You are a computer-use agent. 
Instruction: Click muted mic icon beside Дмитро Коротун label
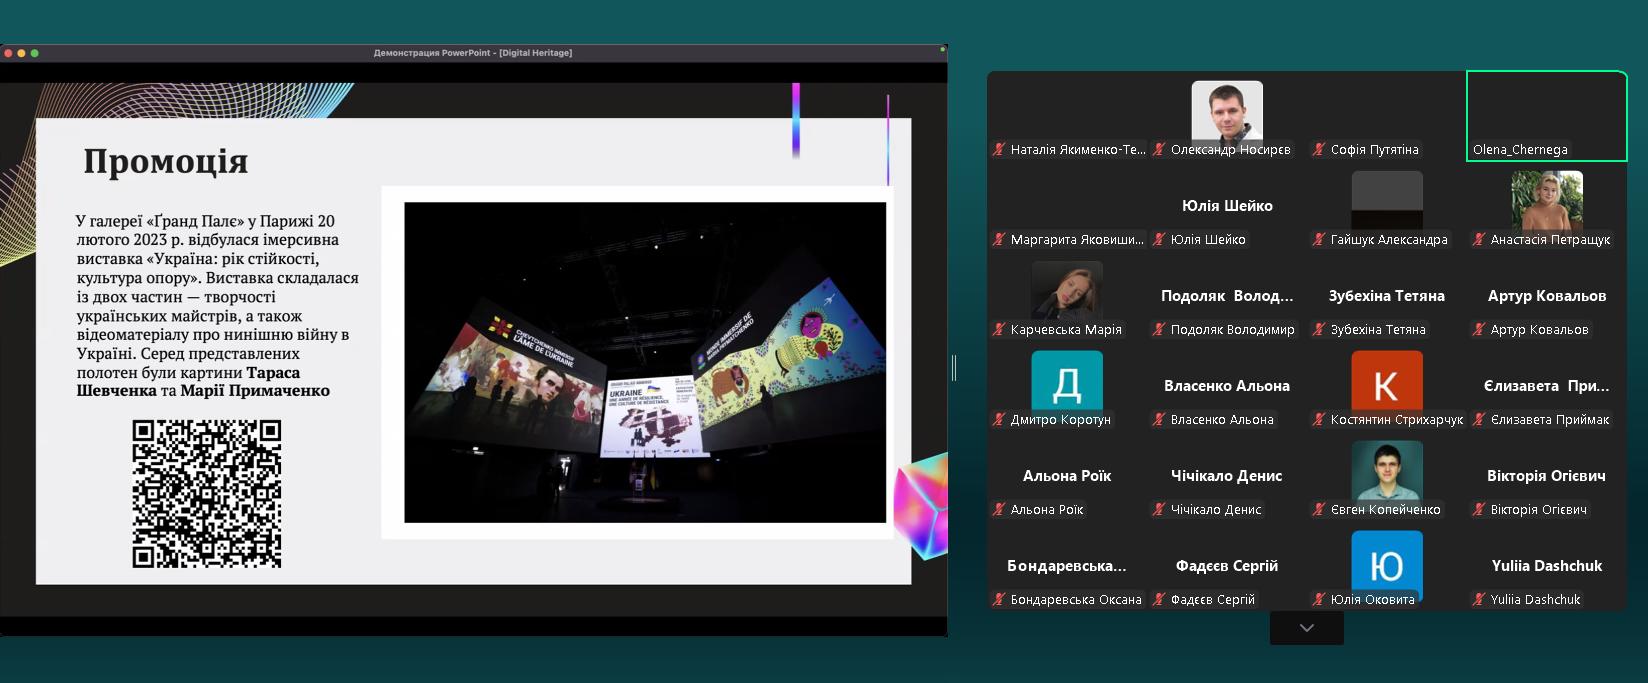(x=998, y=420)
